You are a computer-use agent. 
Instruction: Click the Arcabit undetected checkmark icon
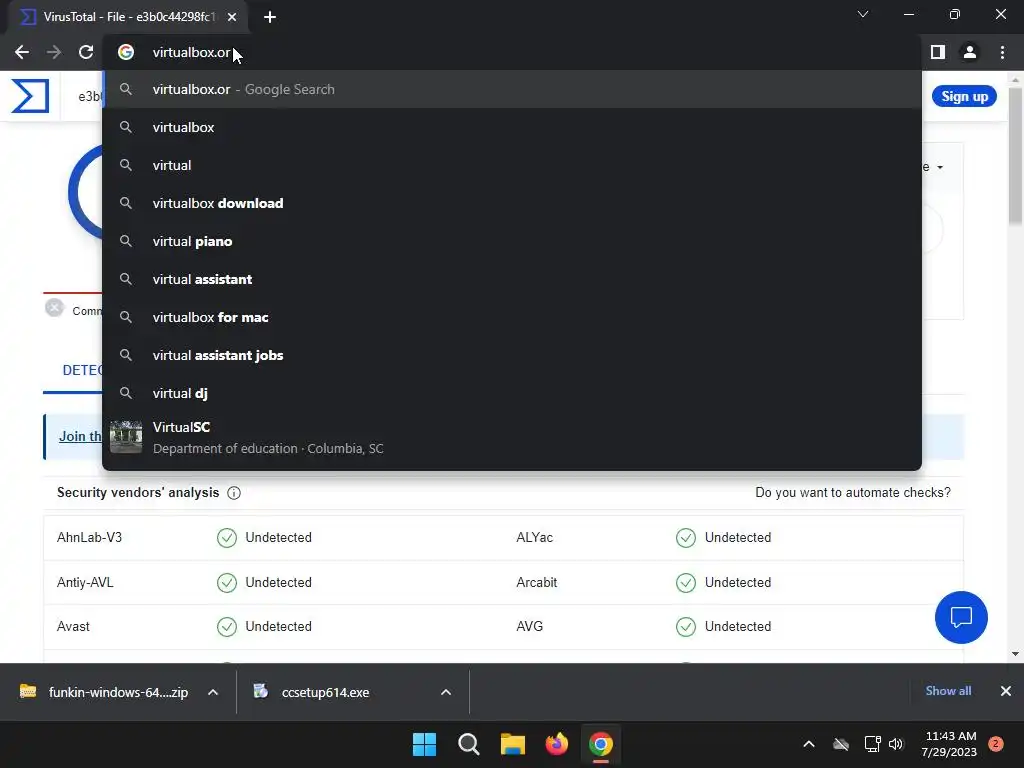point(686,583)
